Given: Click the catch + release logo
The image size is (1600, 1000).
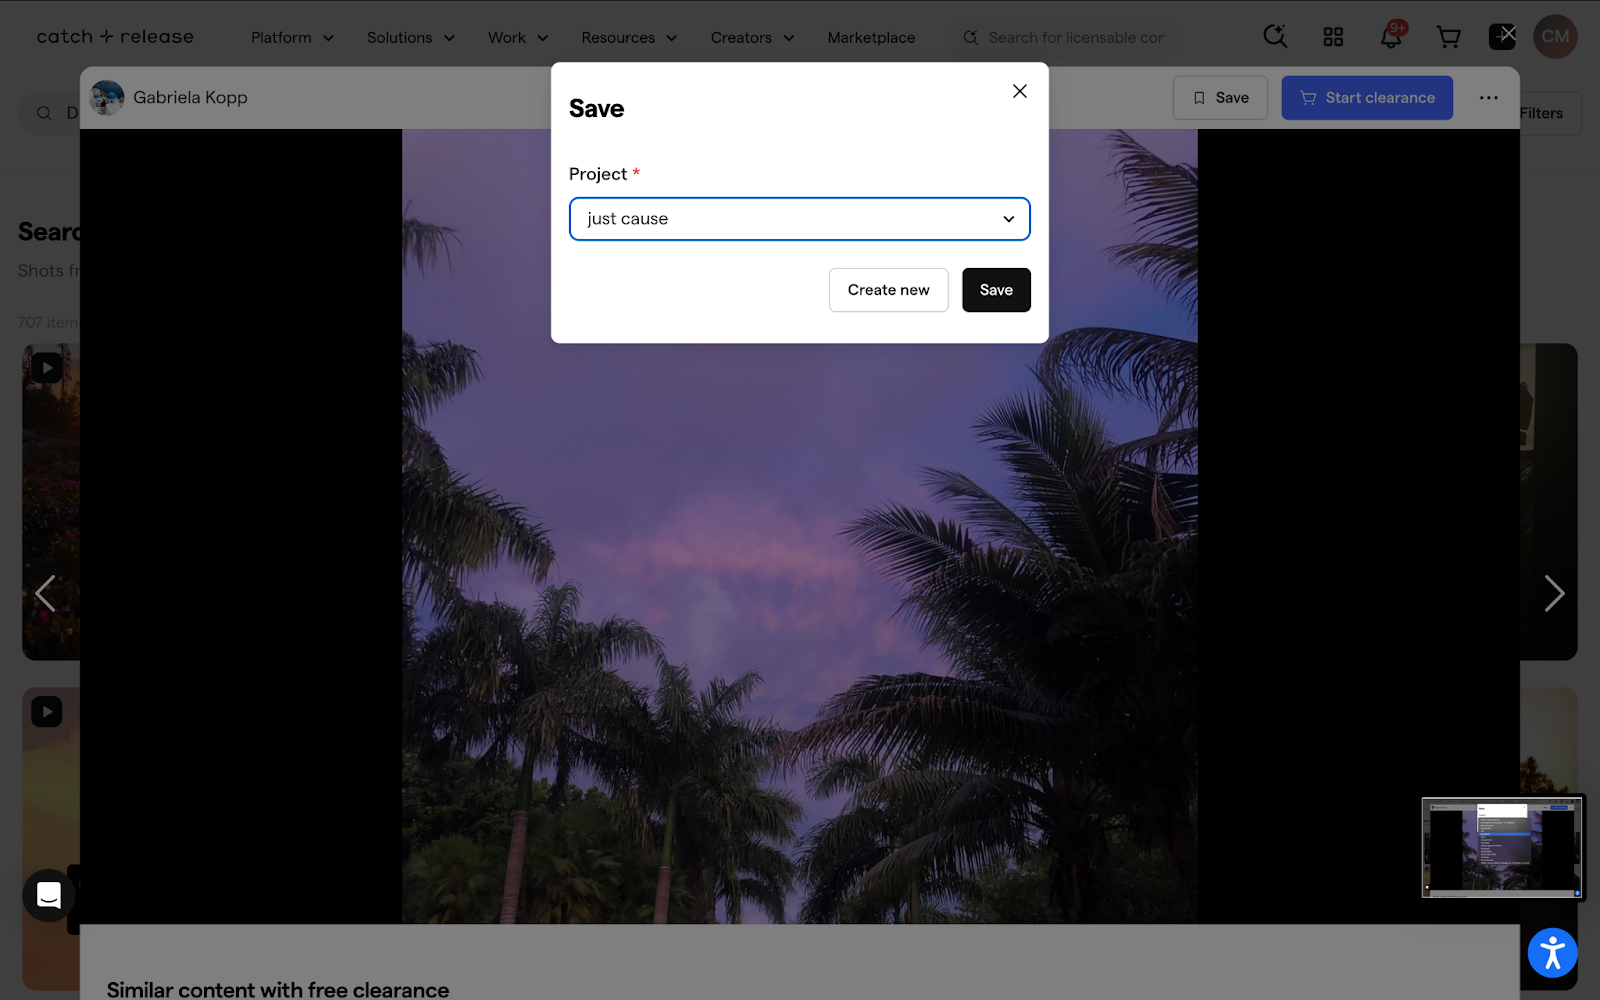Looking at the screenshot, I should 115,37.
